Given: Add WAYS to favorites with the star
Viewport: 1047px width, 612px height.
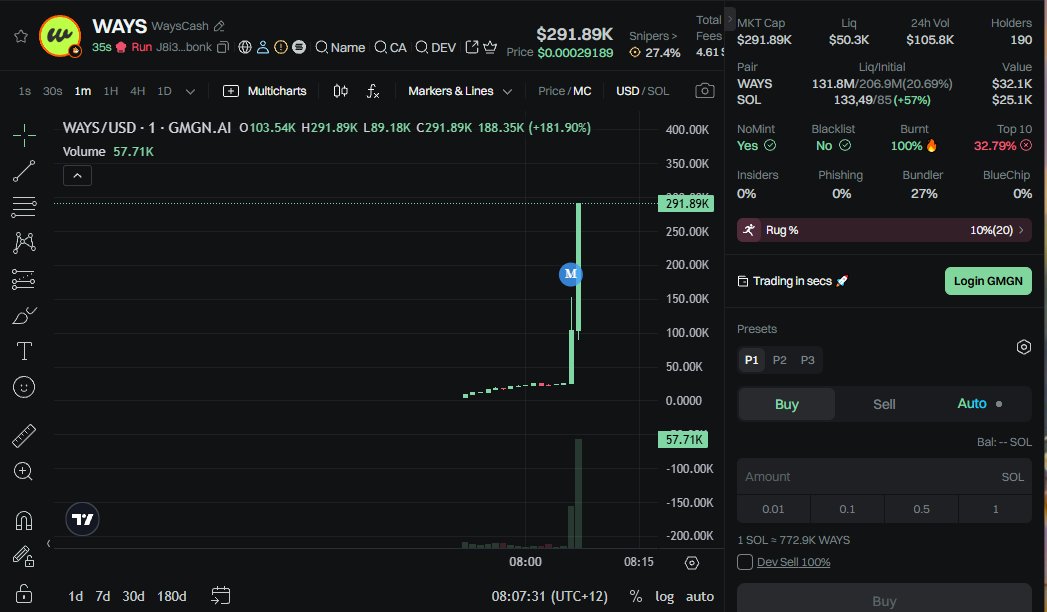Looking at the screenshot, I should tap(21, 36).
